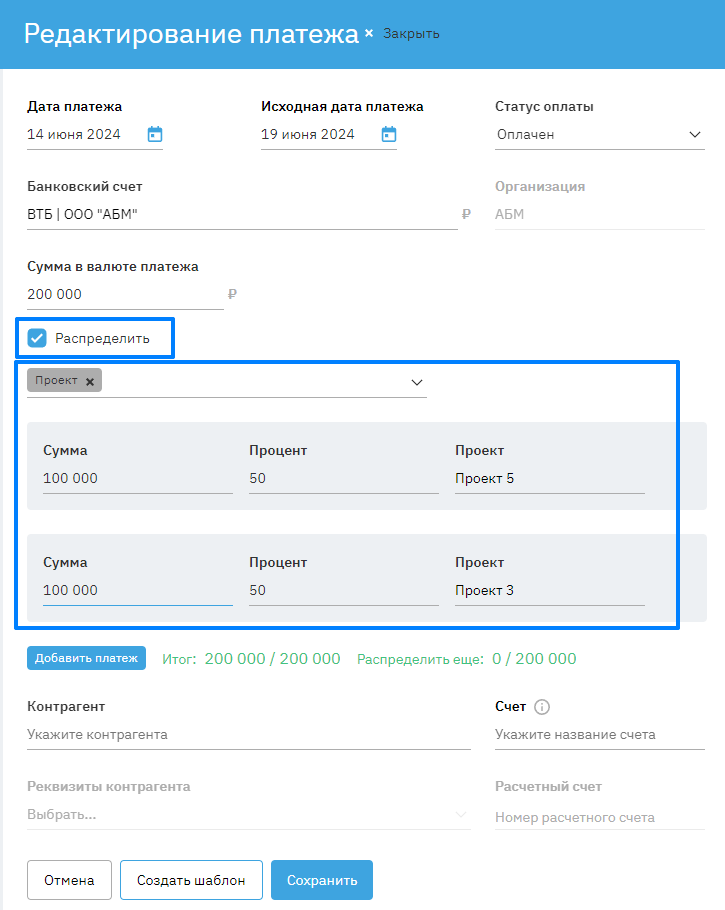Click the X icon in the header
The image size is (725, 910).
[x=369, y=33]
